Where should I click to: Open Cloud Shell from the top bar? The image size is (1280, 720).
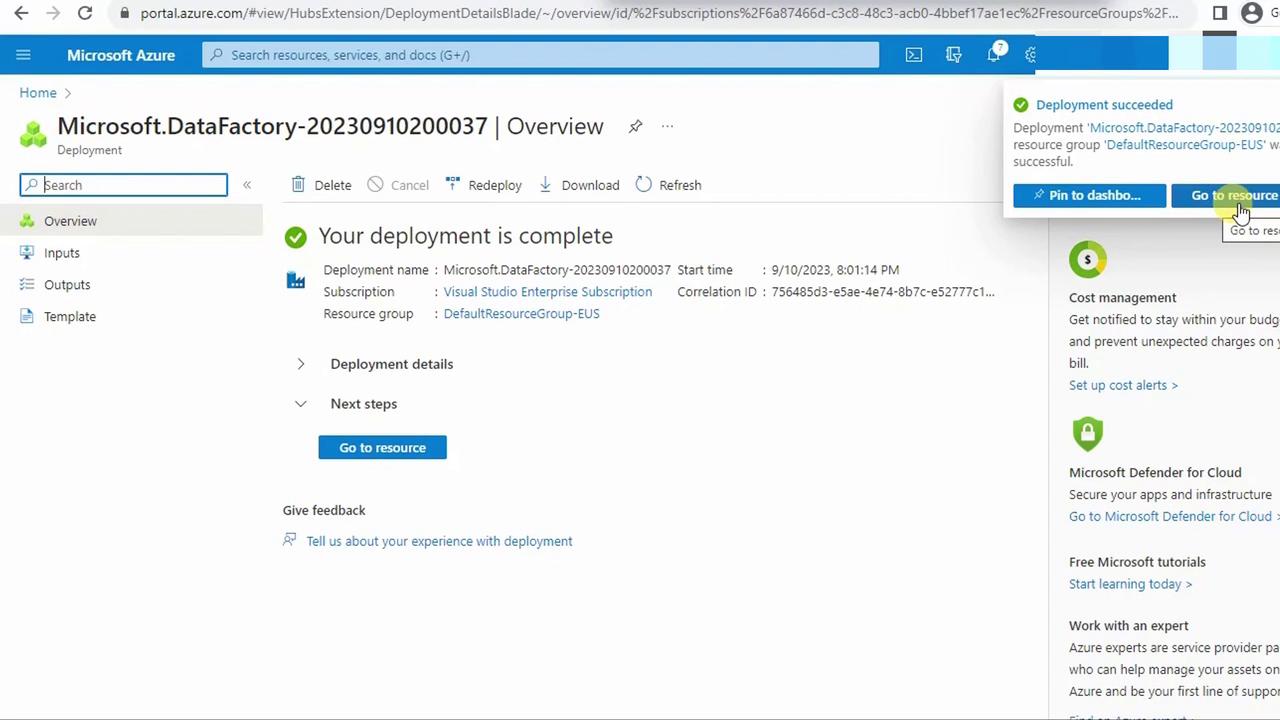914,55
